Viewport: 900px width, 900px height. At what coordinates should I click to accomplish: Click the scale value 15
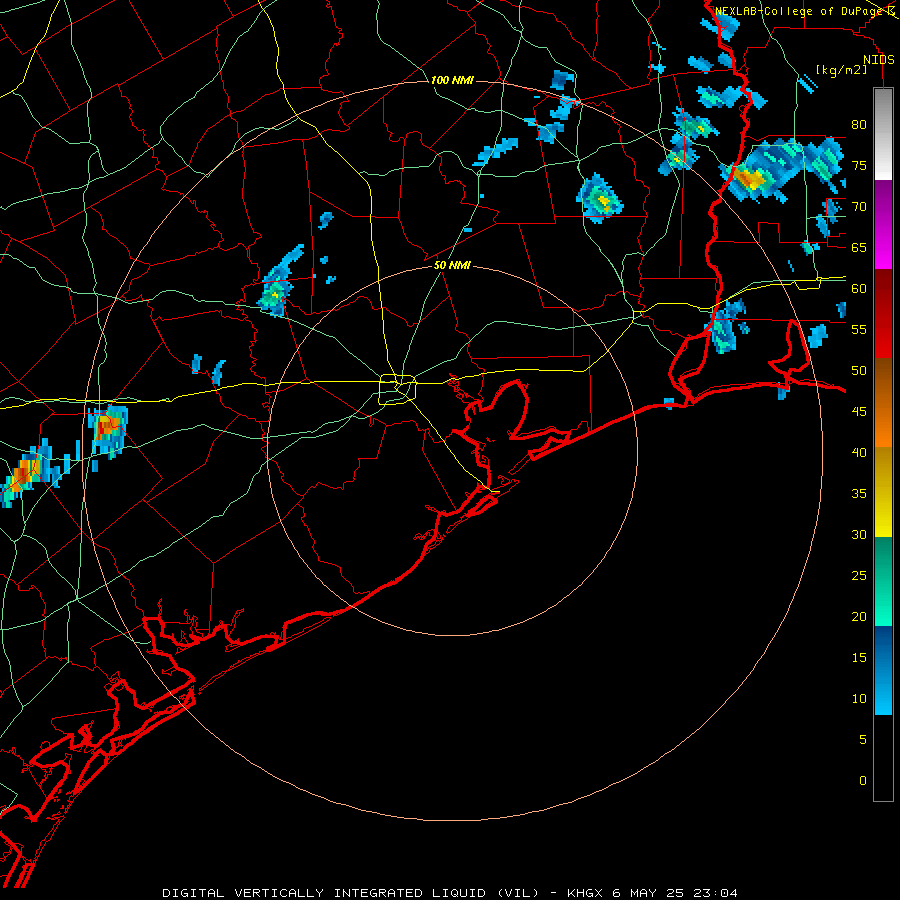[x=859, y=657]
